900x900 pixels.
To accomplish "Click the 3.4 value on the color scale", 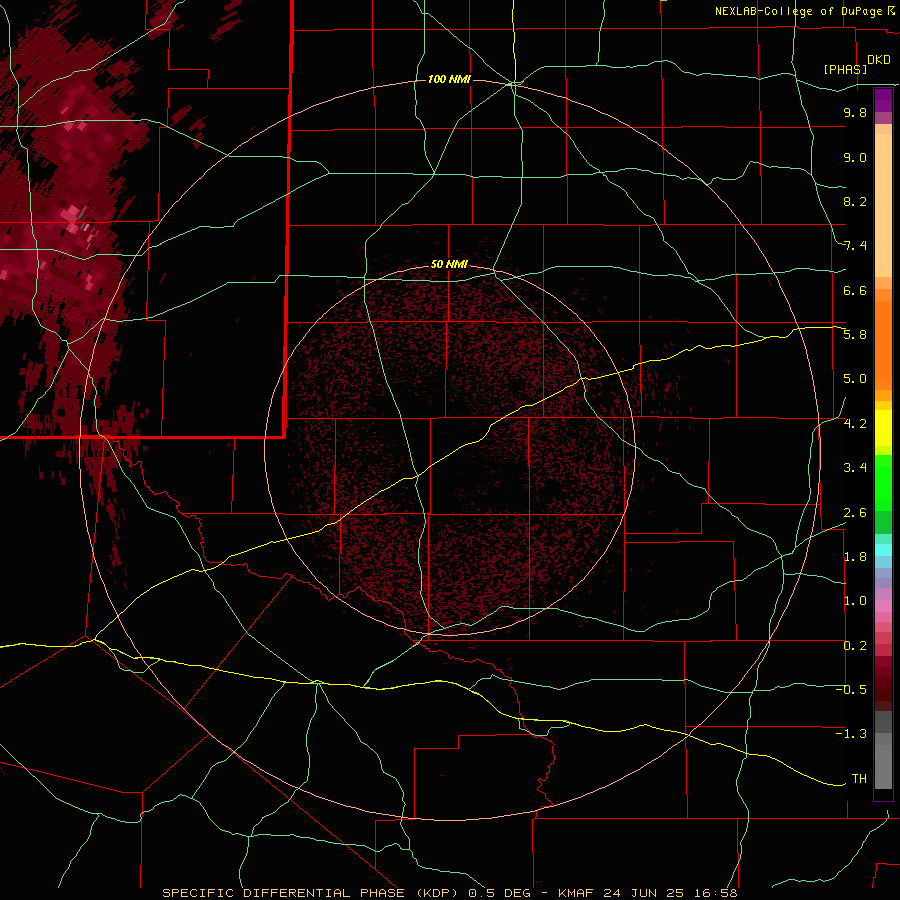I will 855,468.
